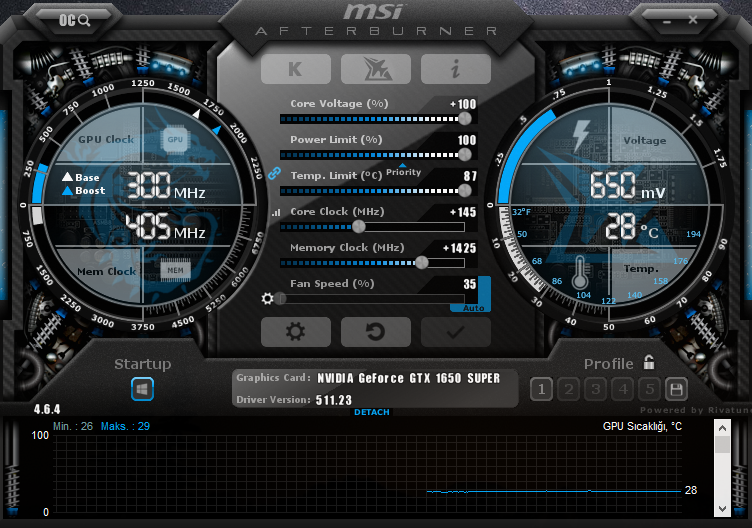This screenshot has height=528, width=752.
Task: Click graph scrollbar up arrow
Action: click(722, 428)
